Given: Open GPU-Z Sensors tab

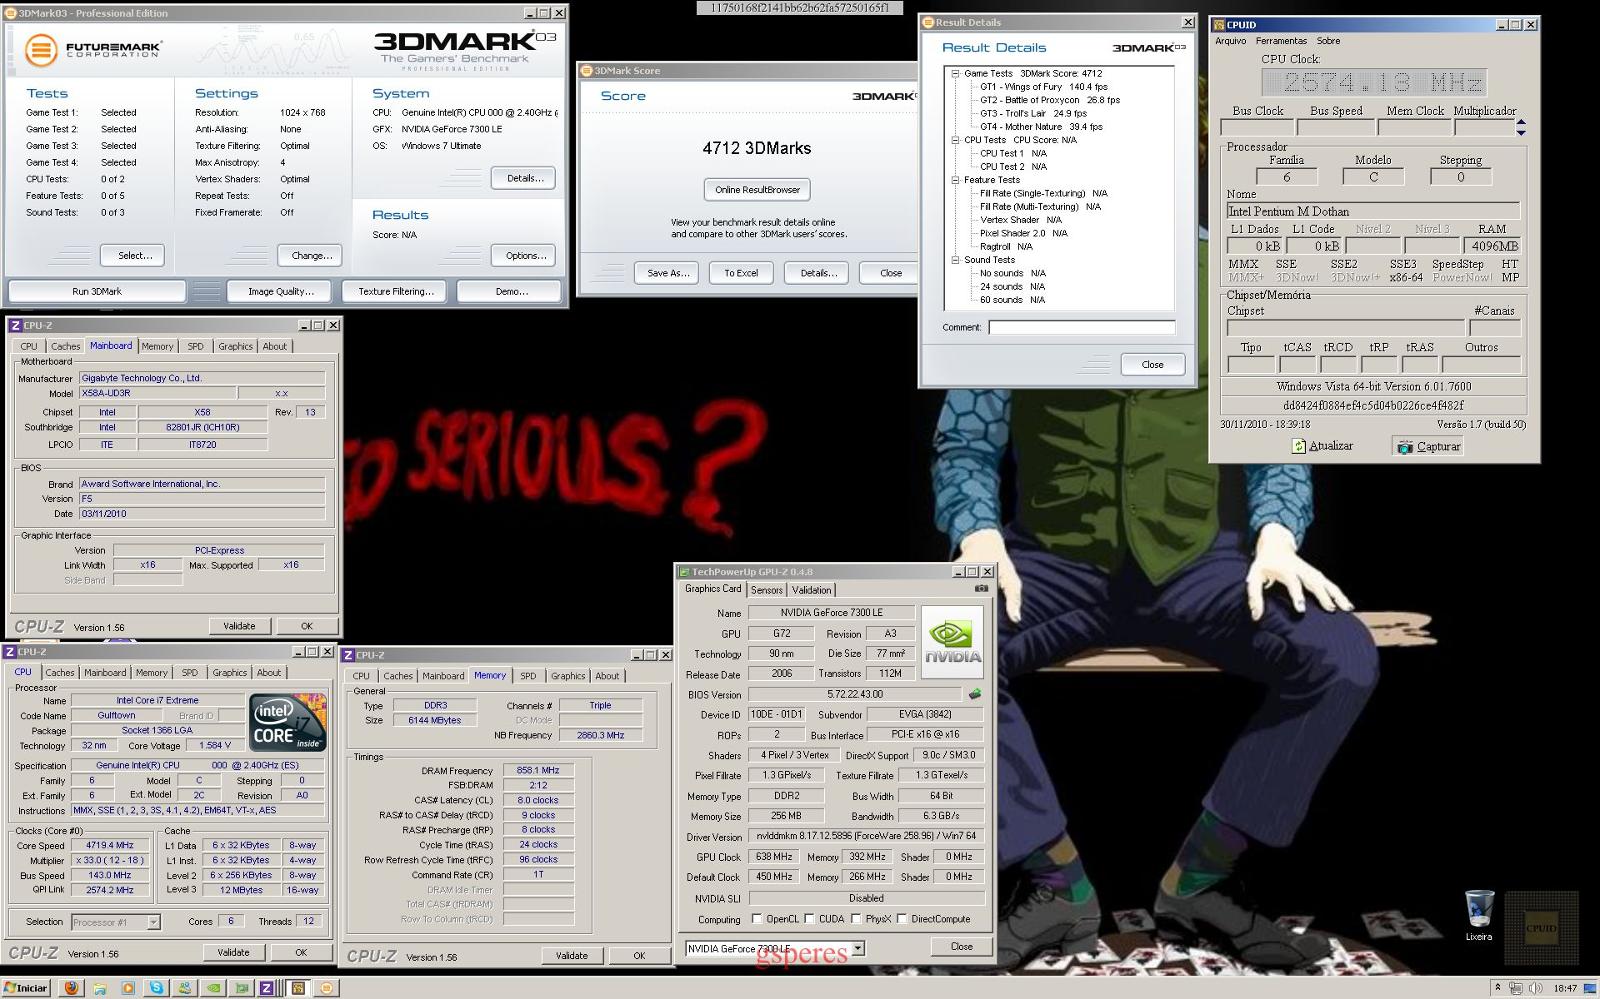Looking at the screenshot, I should 767,590.
